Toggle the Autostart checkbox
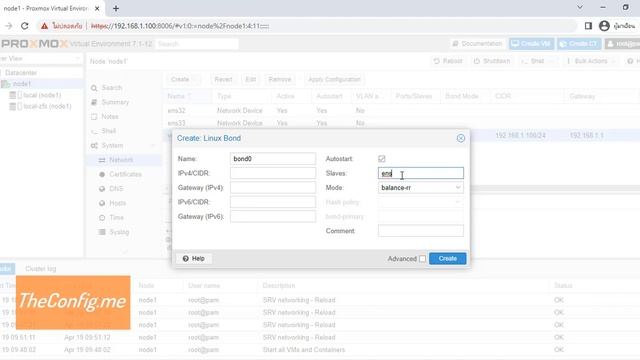 click(x=382, y=159)
